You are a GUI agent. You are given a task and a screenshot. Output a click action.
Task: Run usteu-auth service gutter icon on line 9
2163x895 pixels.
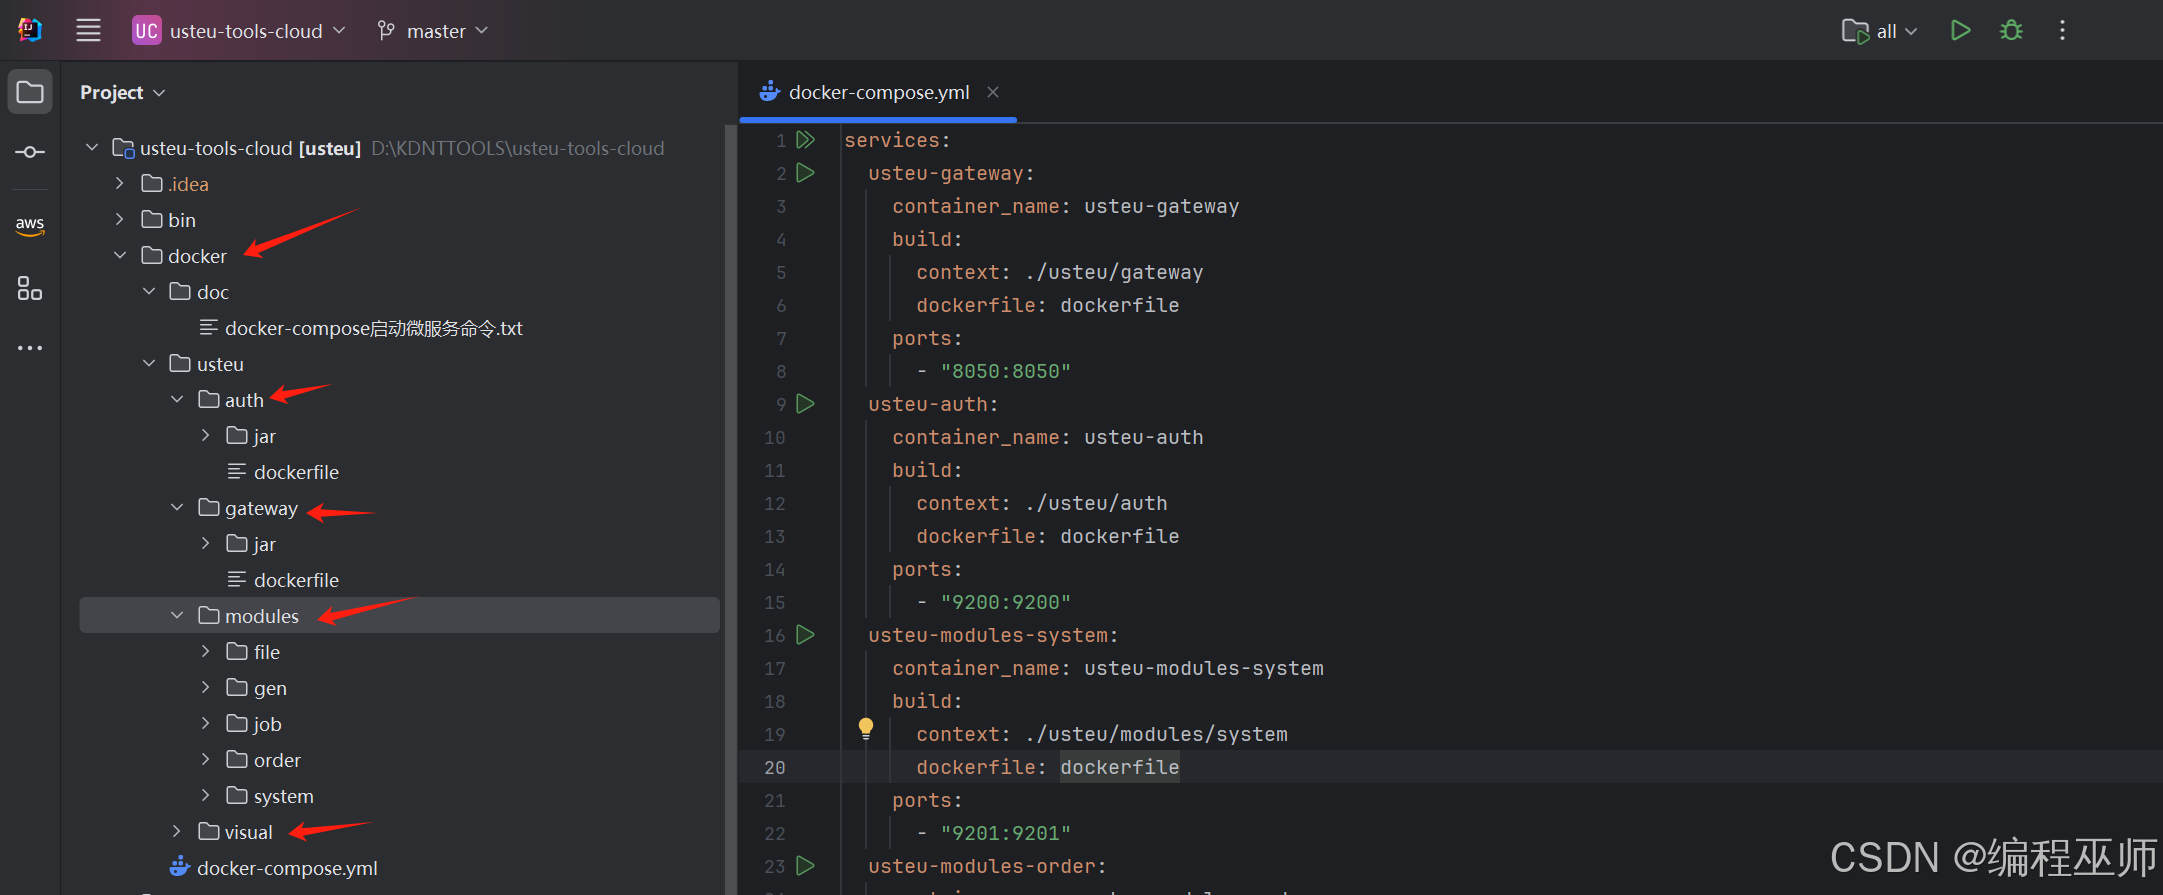[805, 404]
